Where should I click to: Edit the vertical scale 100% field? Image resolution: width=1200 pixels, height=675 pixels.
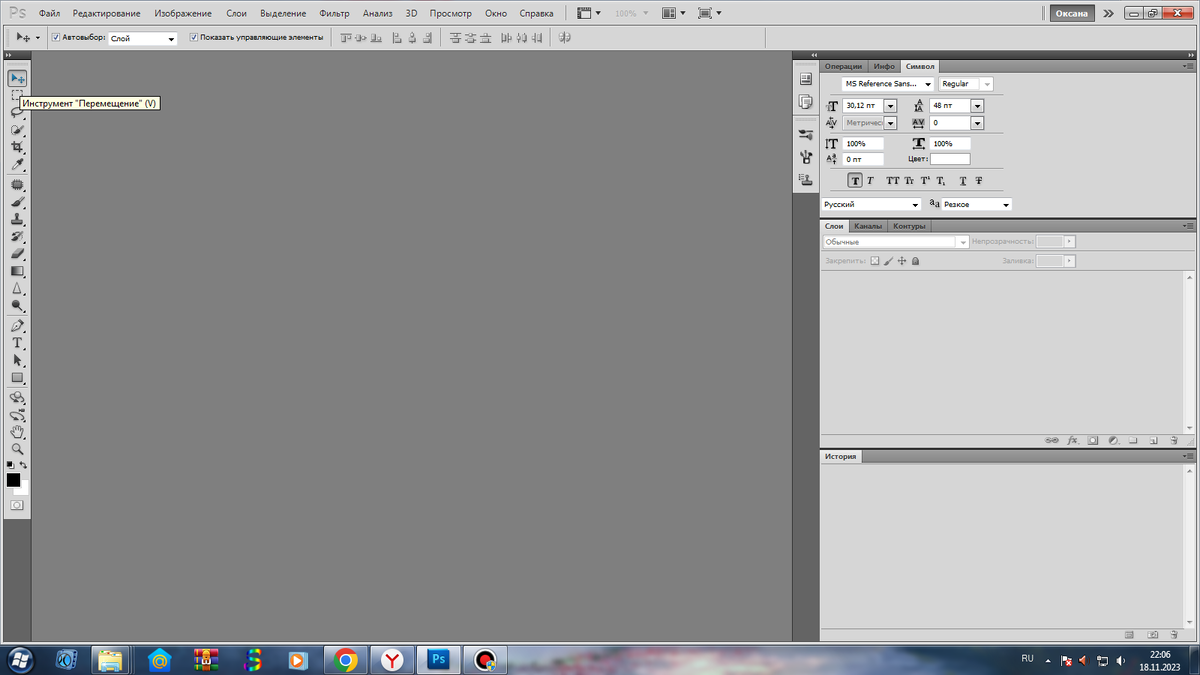coord(863,144)
